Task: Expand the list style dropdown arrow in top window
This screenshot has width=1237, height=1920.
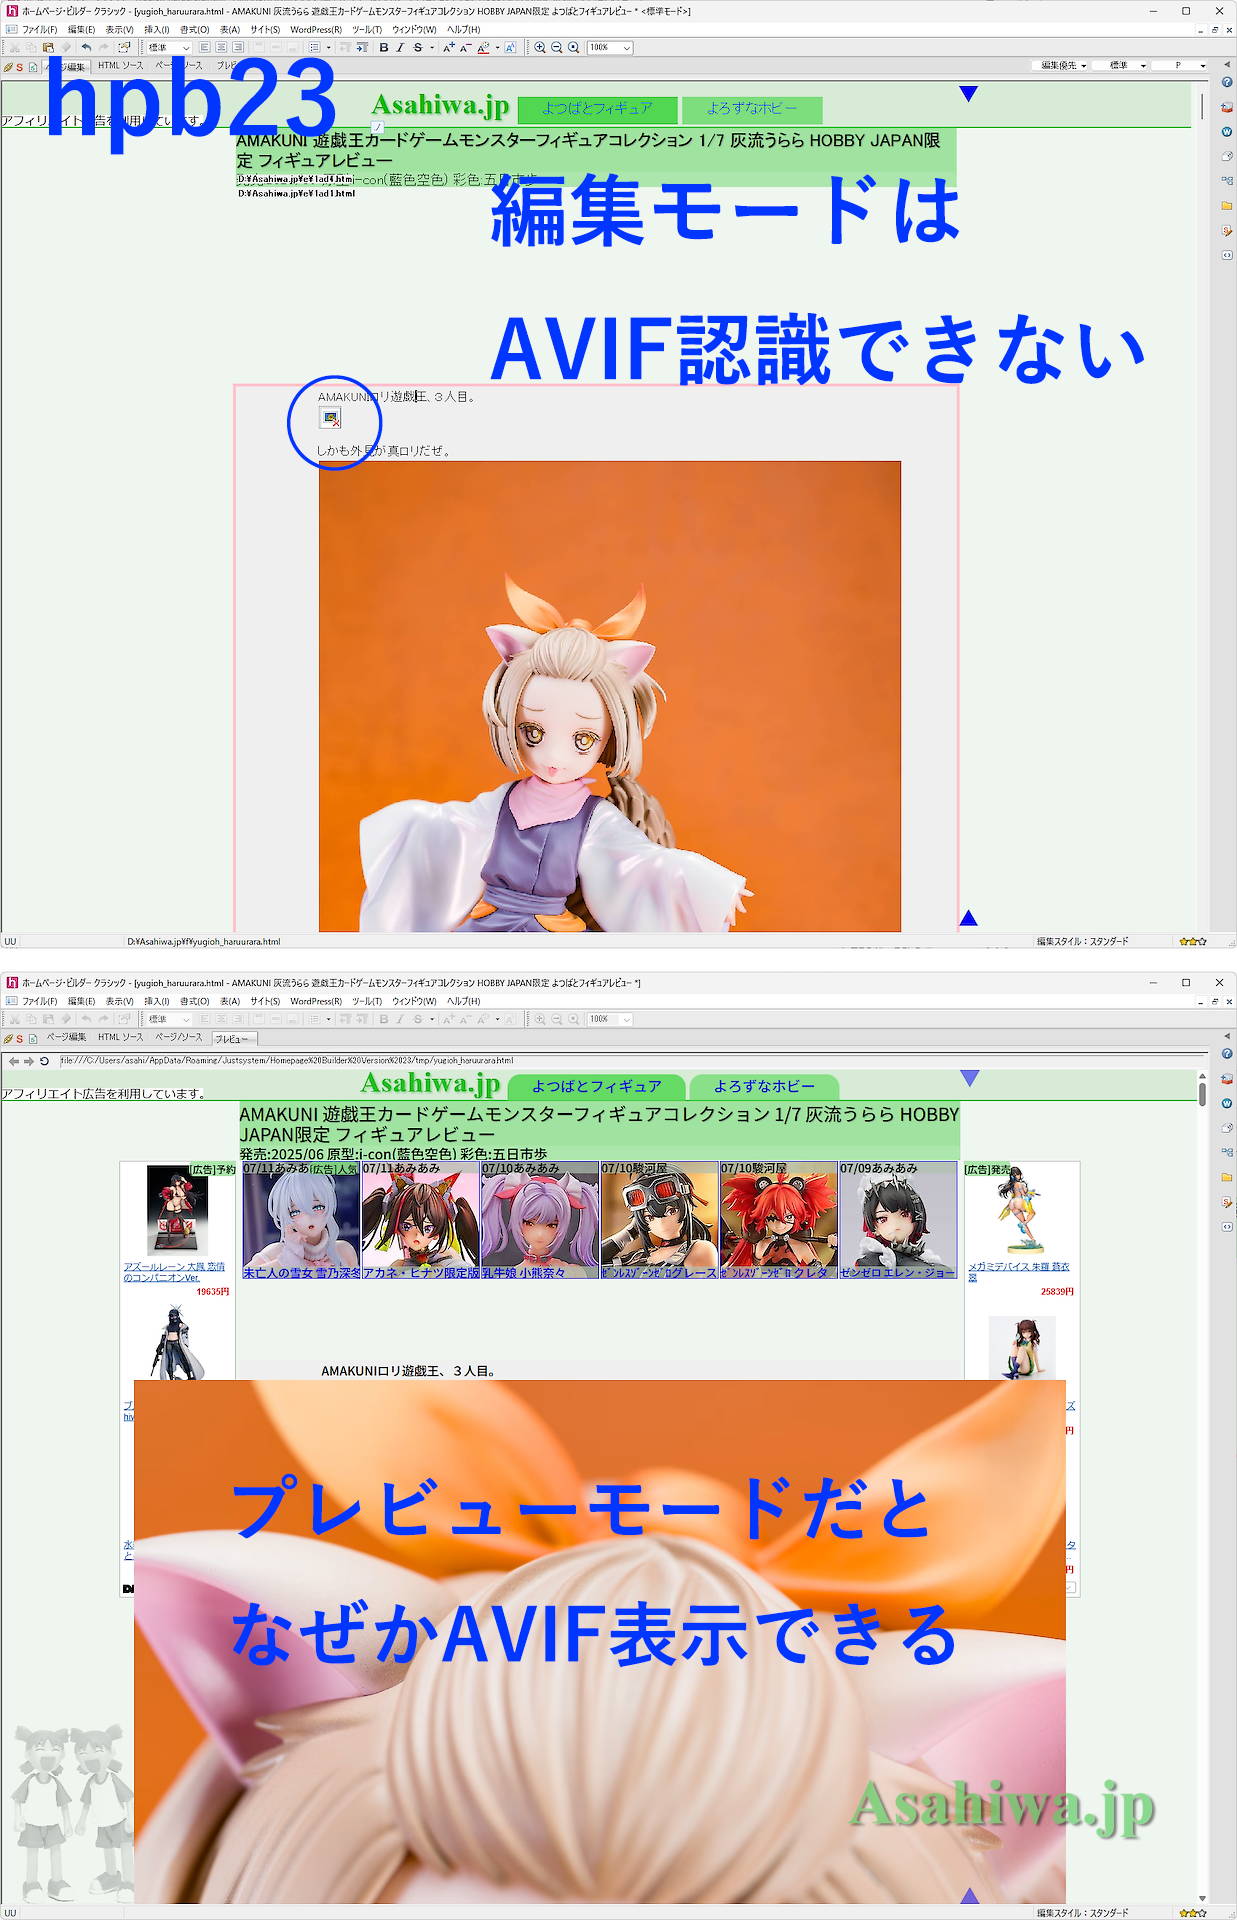Action: (x=328, y=48)
